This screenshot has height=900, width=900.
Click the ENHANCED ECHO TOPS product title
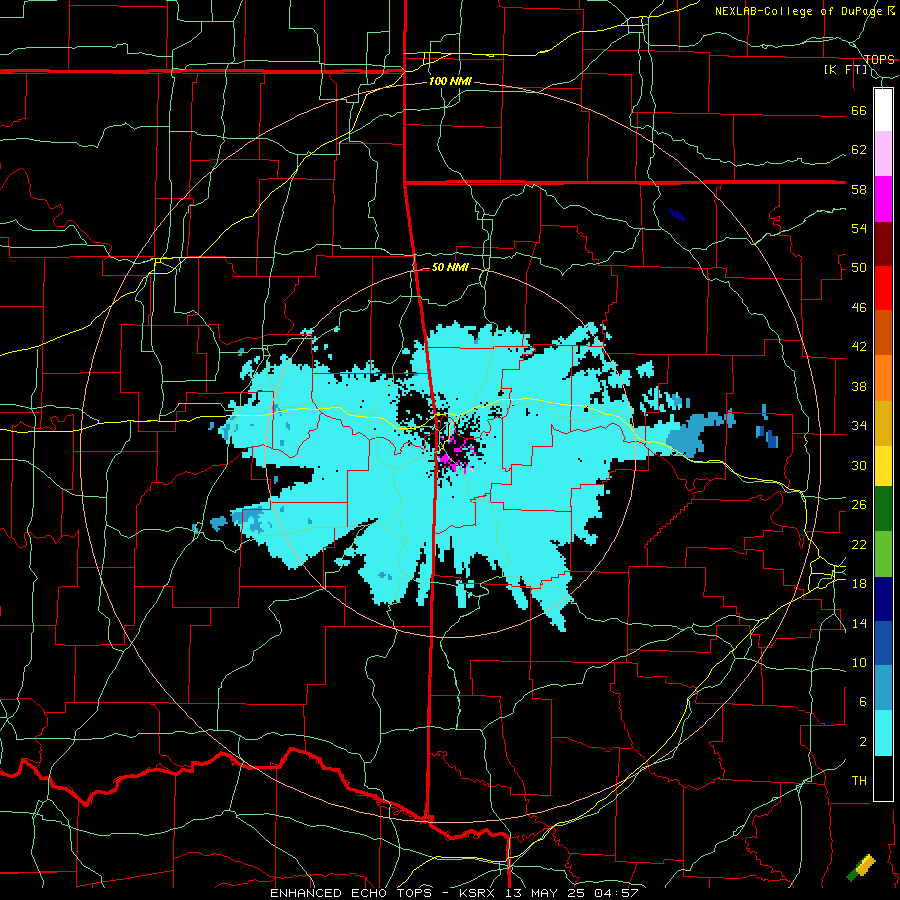[x=360, y=893]
